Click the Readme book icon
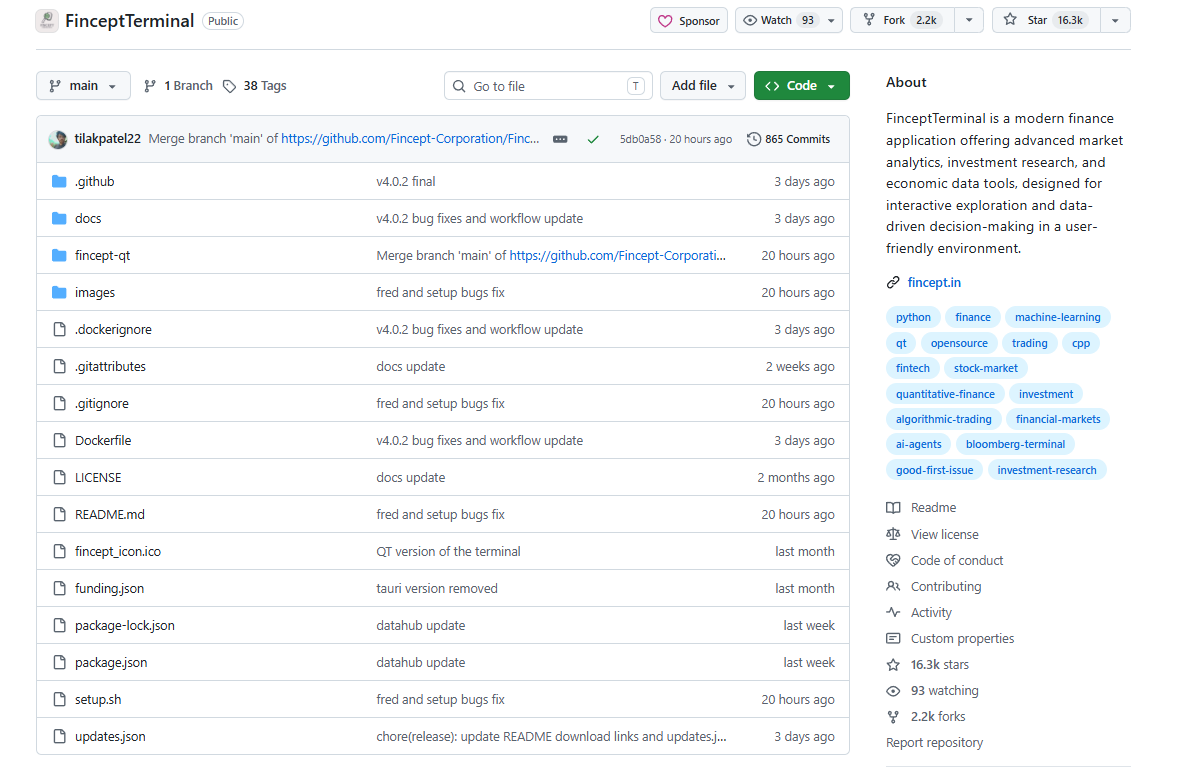 click(x=893, y=508)
